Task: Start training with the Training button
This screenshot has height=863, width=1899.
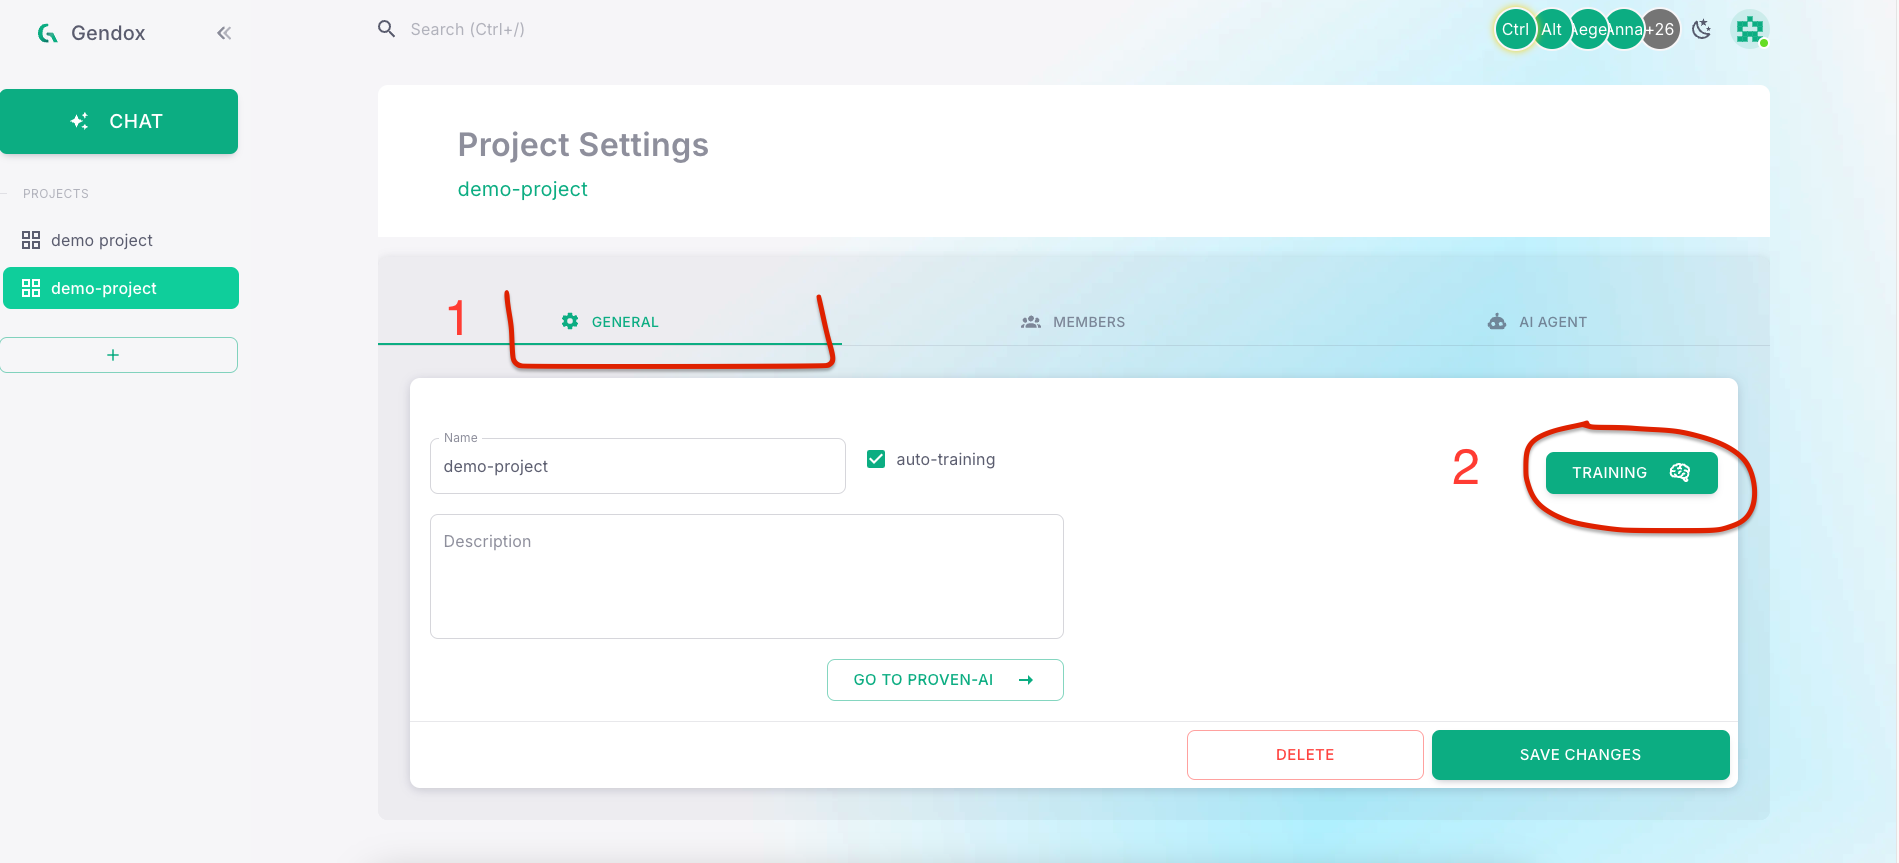Action: pyautogui.click(x=1631, y=473)
